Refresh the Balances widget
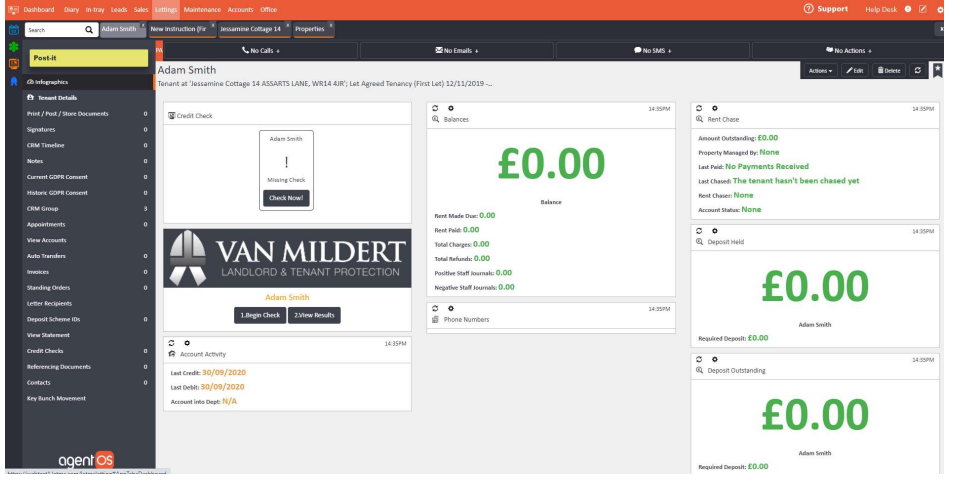This screenshot has height=495, width=967. [x=435, y=107]
